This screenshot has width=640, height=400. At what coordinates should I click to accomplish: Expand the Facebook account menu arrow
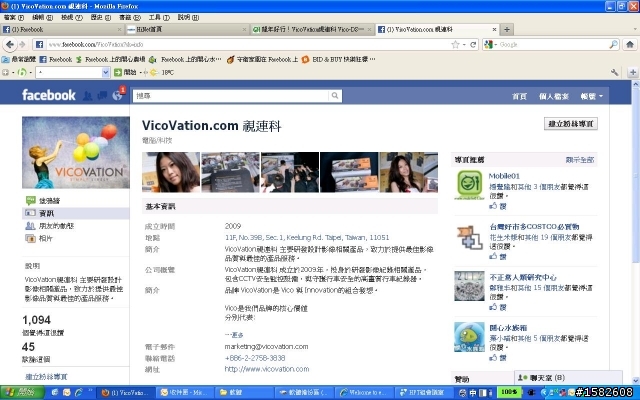tap(601, 96)
